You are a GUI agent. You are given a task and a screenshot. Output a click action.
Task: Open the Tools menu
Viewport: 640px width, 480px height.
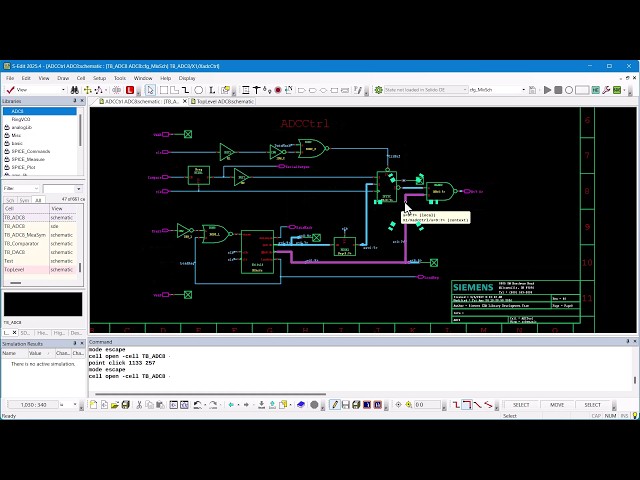[x=120, y=78]
